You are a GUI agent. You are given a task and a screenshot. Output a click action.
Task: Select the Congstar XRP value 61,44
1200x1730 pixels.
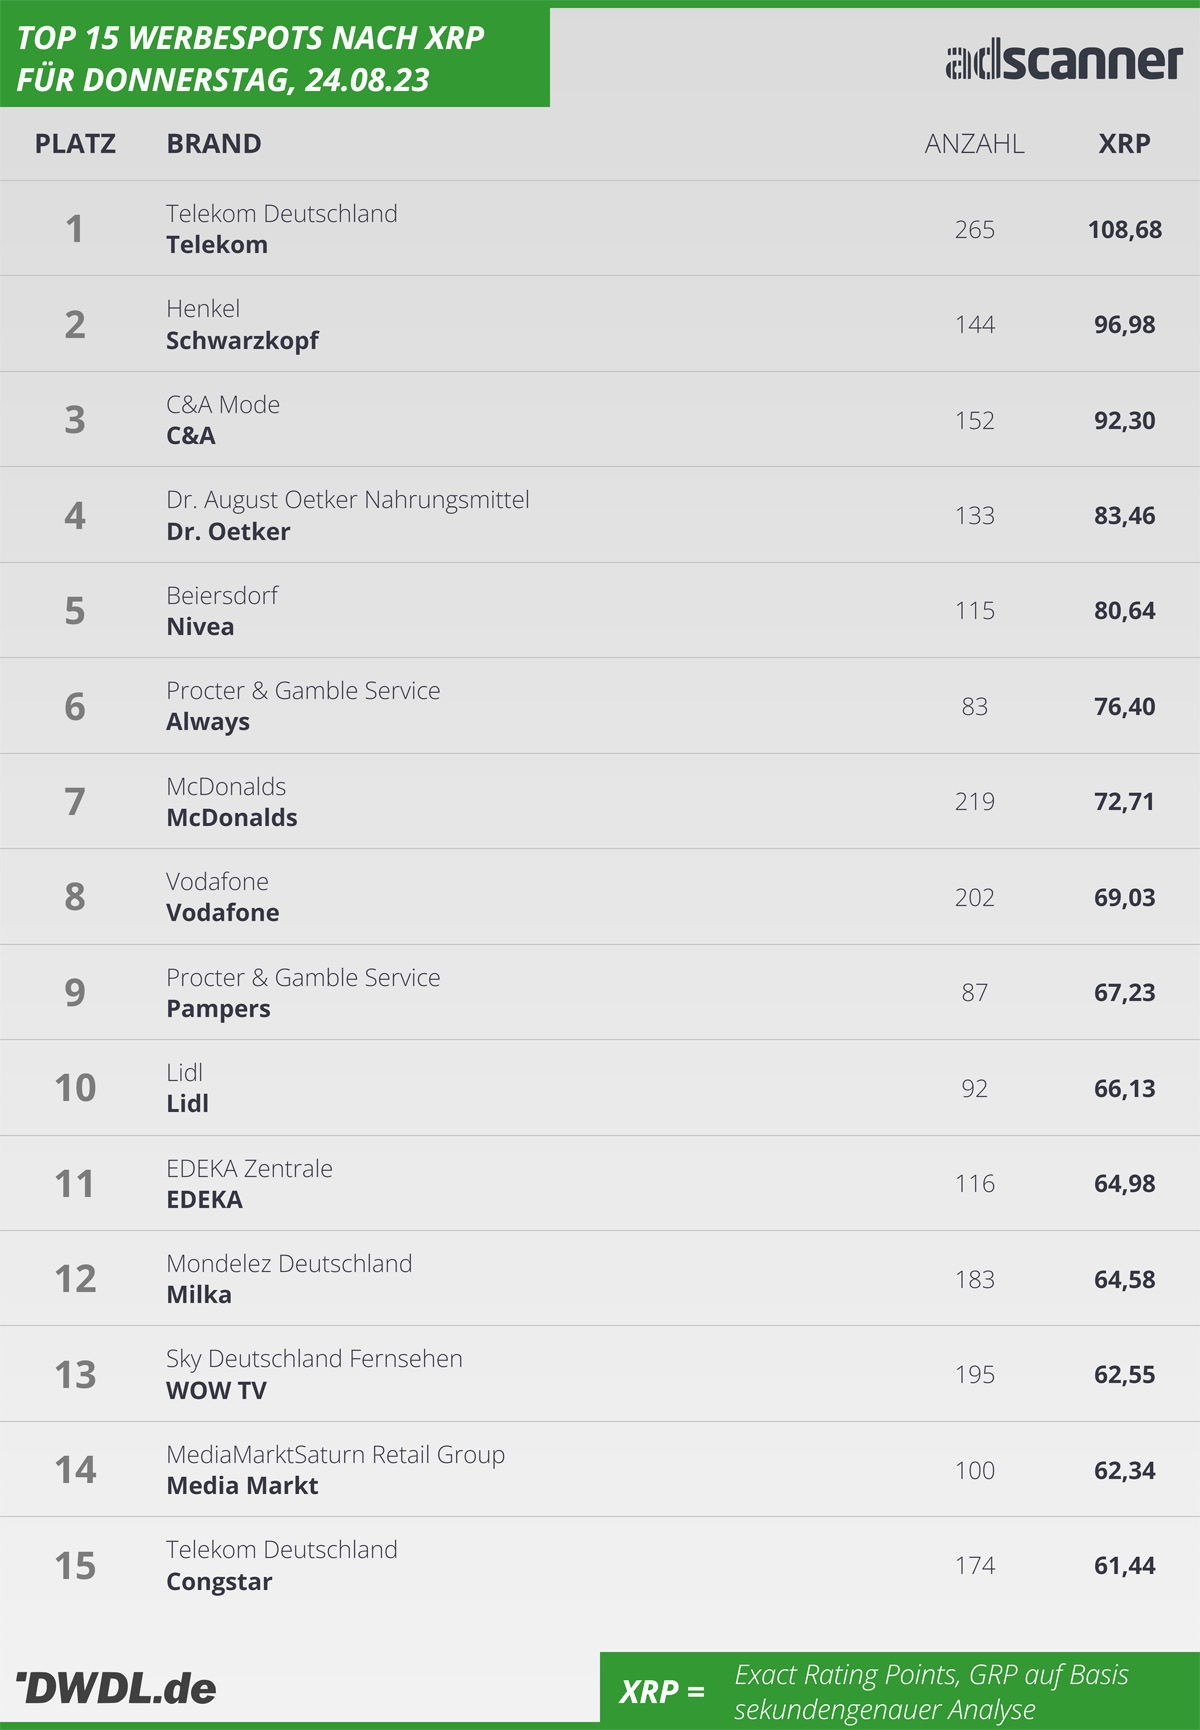click(x=1124, y=1566)
